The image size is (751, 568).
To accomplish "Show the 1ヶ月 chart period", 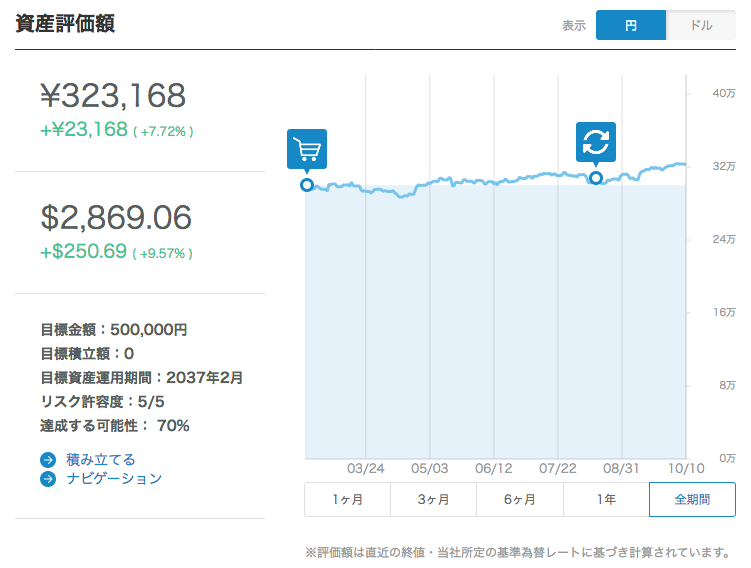I will [x=347, y=500].
